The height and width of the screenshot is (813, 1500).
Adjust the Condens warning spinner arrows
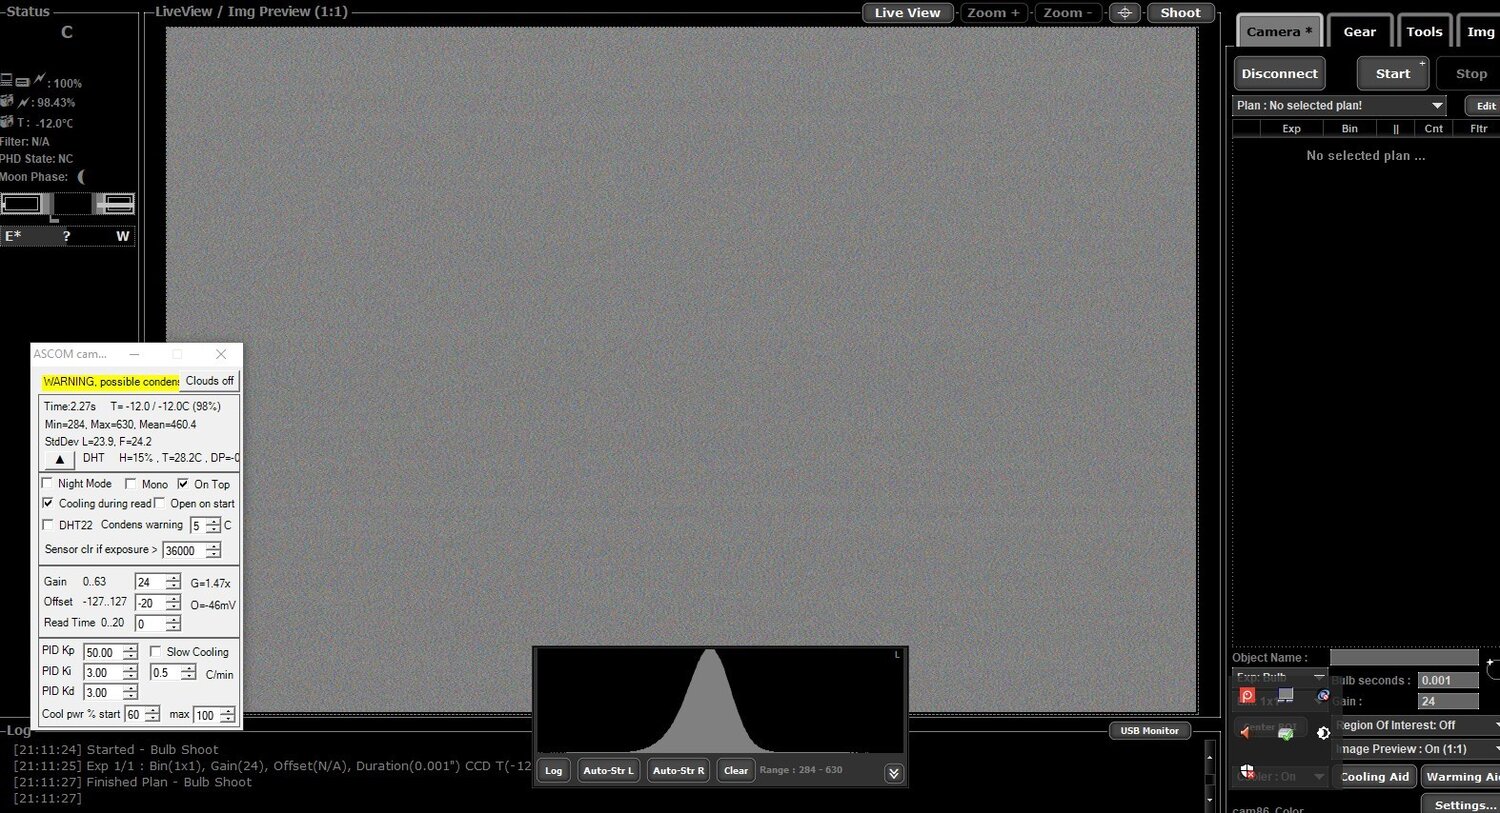(x=213, y=525)
